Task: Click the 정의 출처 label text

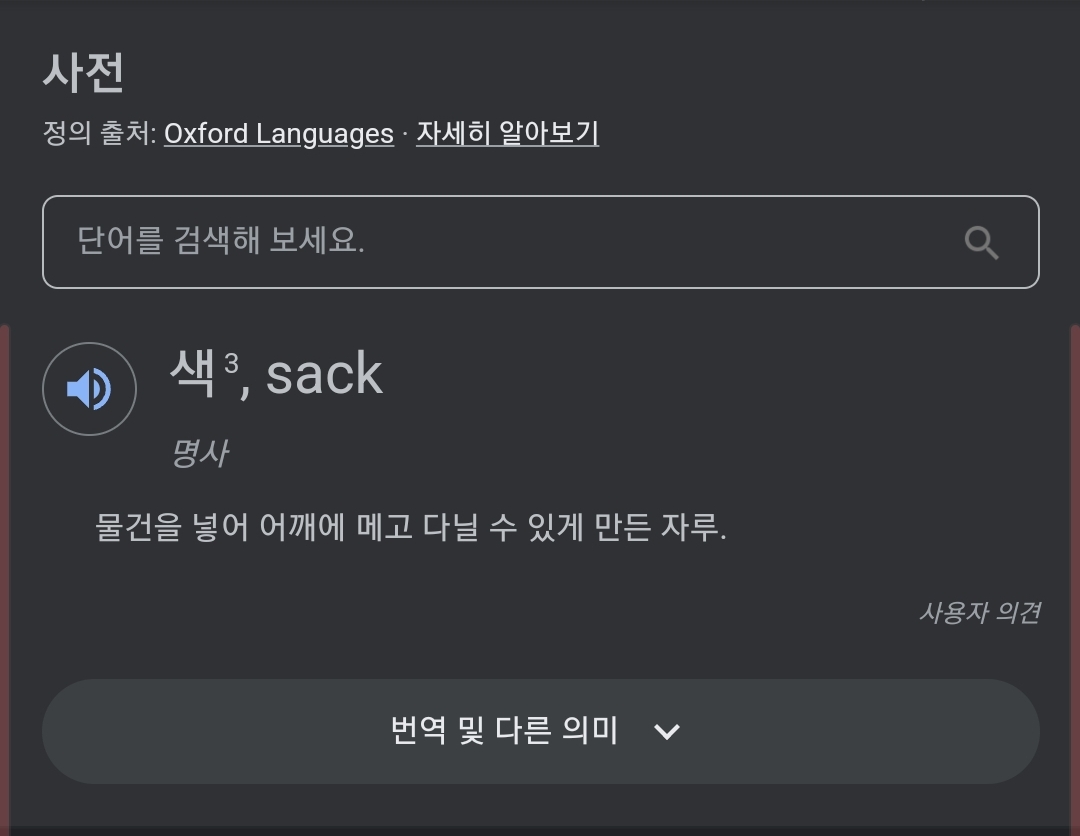Action: pos(99,134)
